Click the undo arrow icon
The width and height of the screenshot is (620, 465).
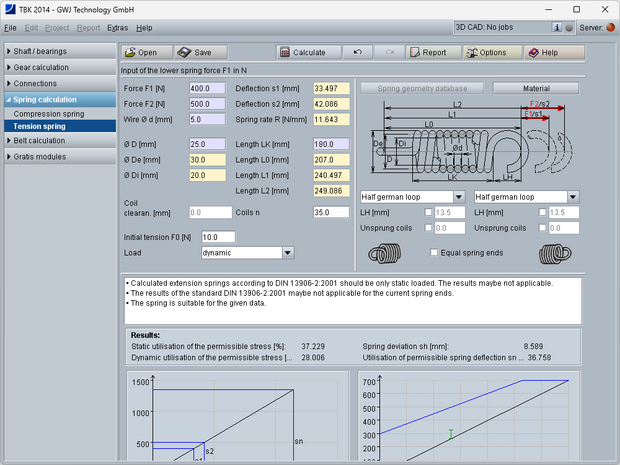(x=358, y=52)
